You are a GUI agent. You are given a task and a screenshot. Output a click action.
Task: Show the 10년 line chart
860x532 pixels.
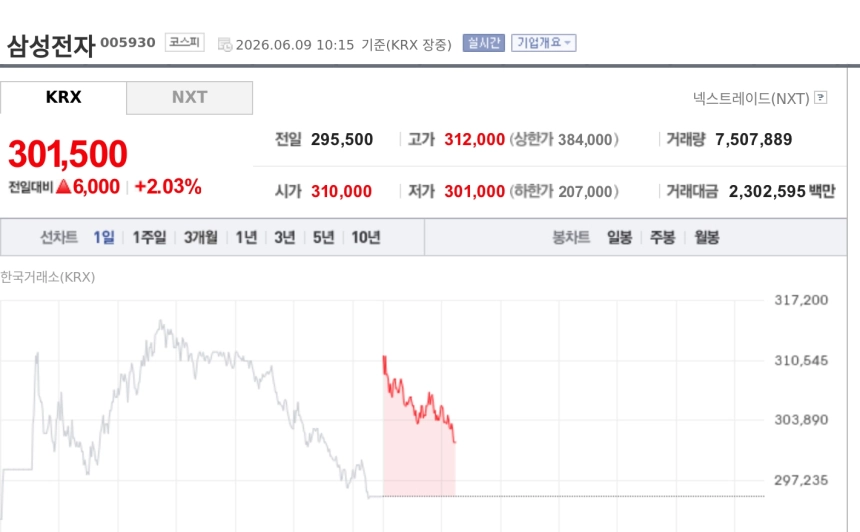tap(366, 237)
